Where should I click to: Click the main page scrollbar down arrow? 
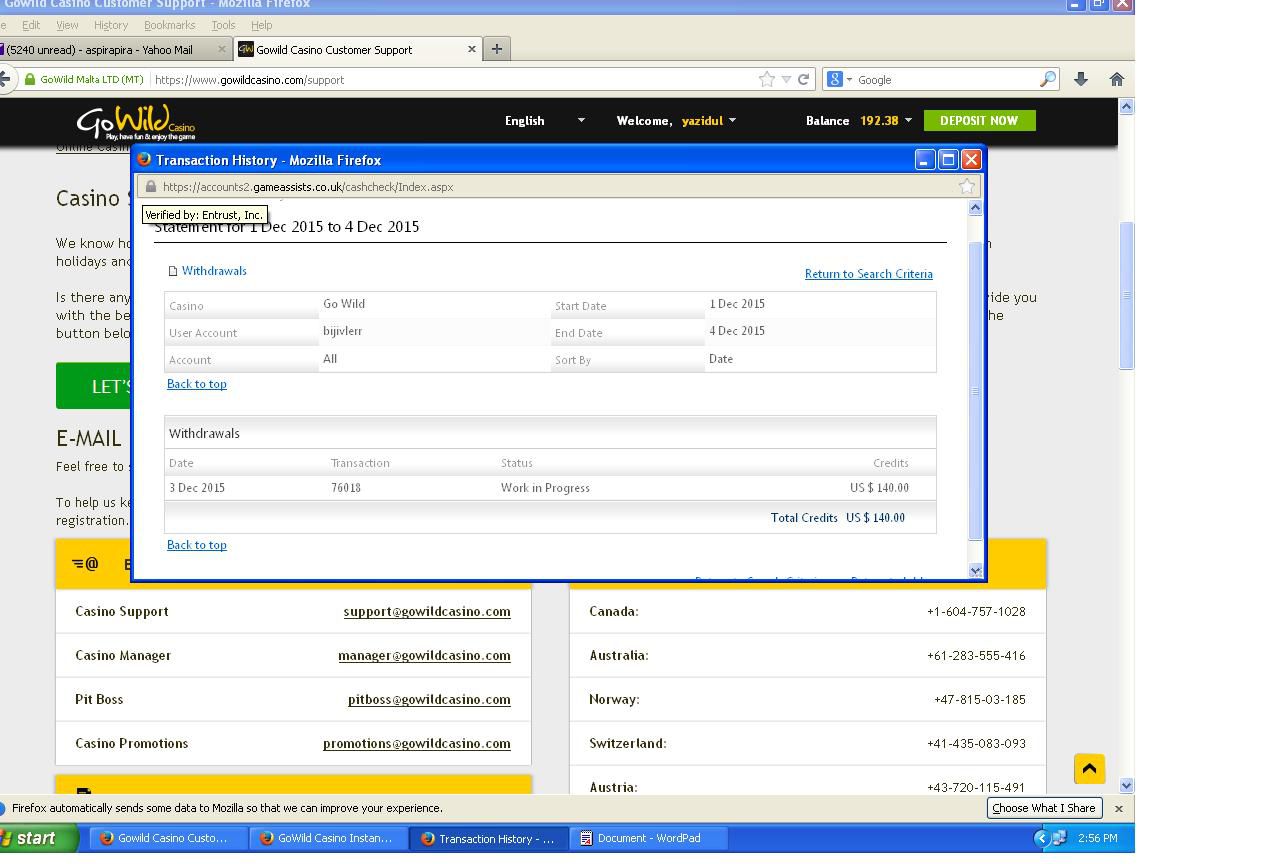tap(1127, 786)
